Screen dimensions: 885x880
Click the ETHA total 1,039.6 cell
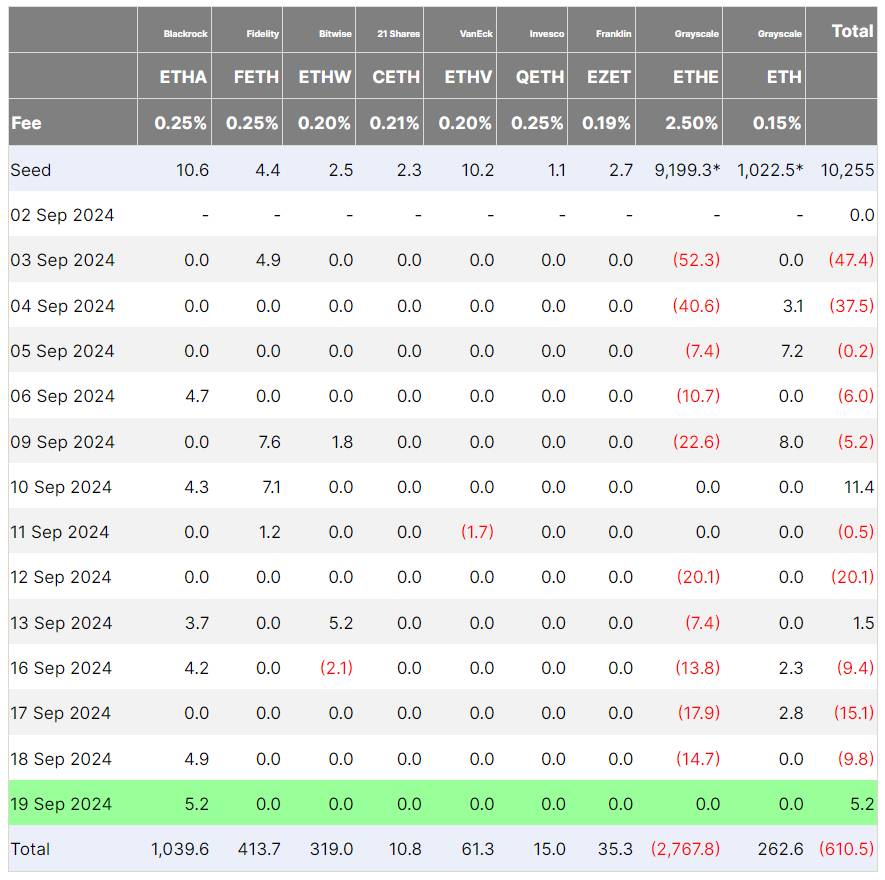point(180,849)
